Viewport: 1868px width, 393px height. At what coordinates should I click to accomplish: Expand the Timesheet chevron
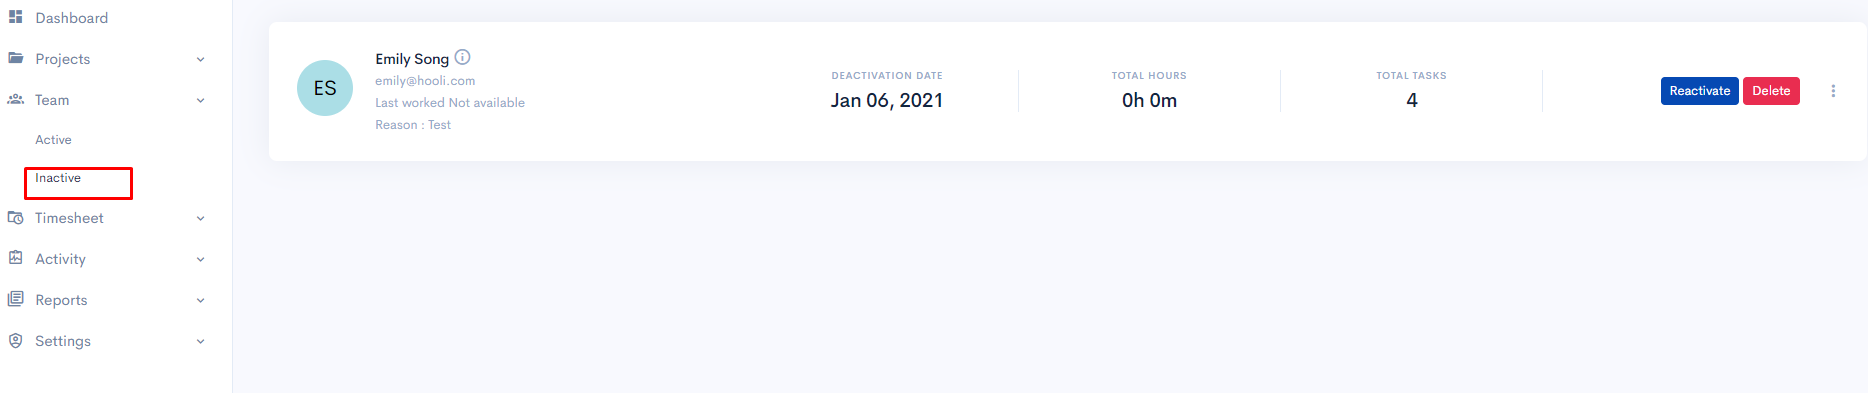[x=200, y=218]
